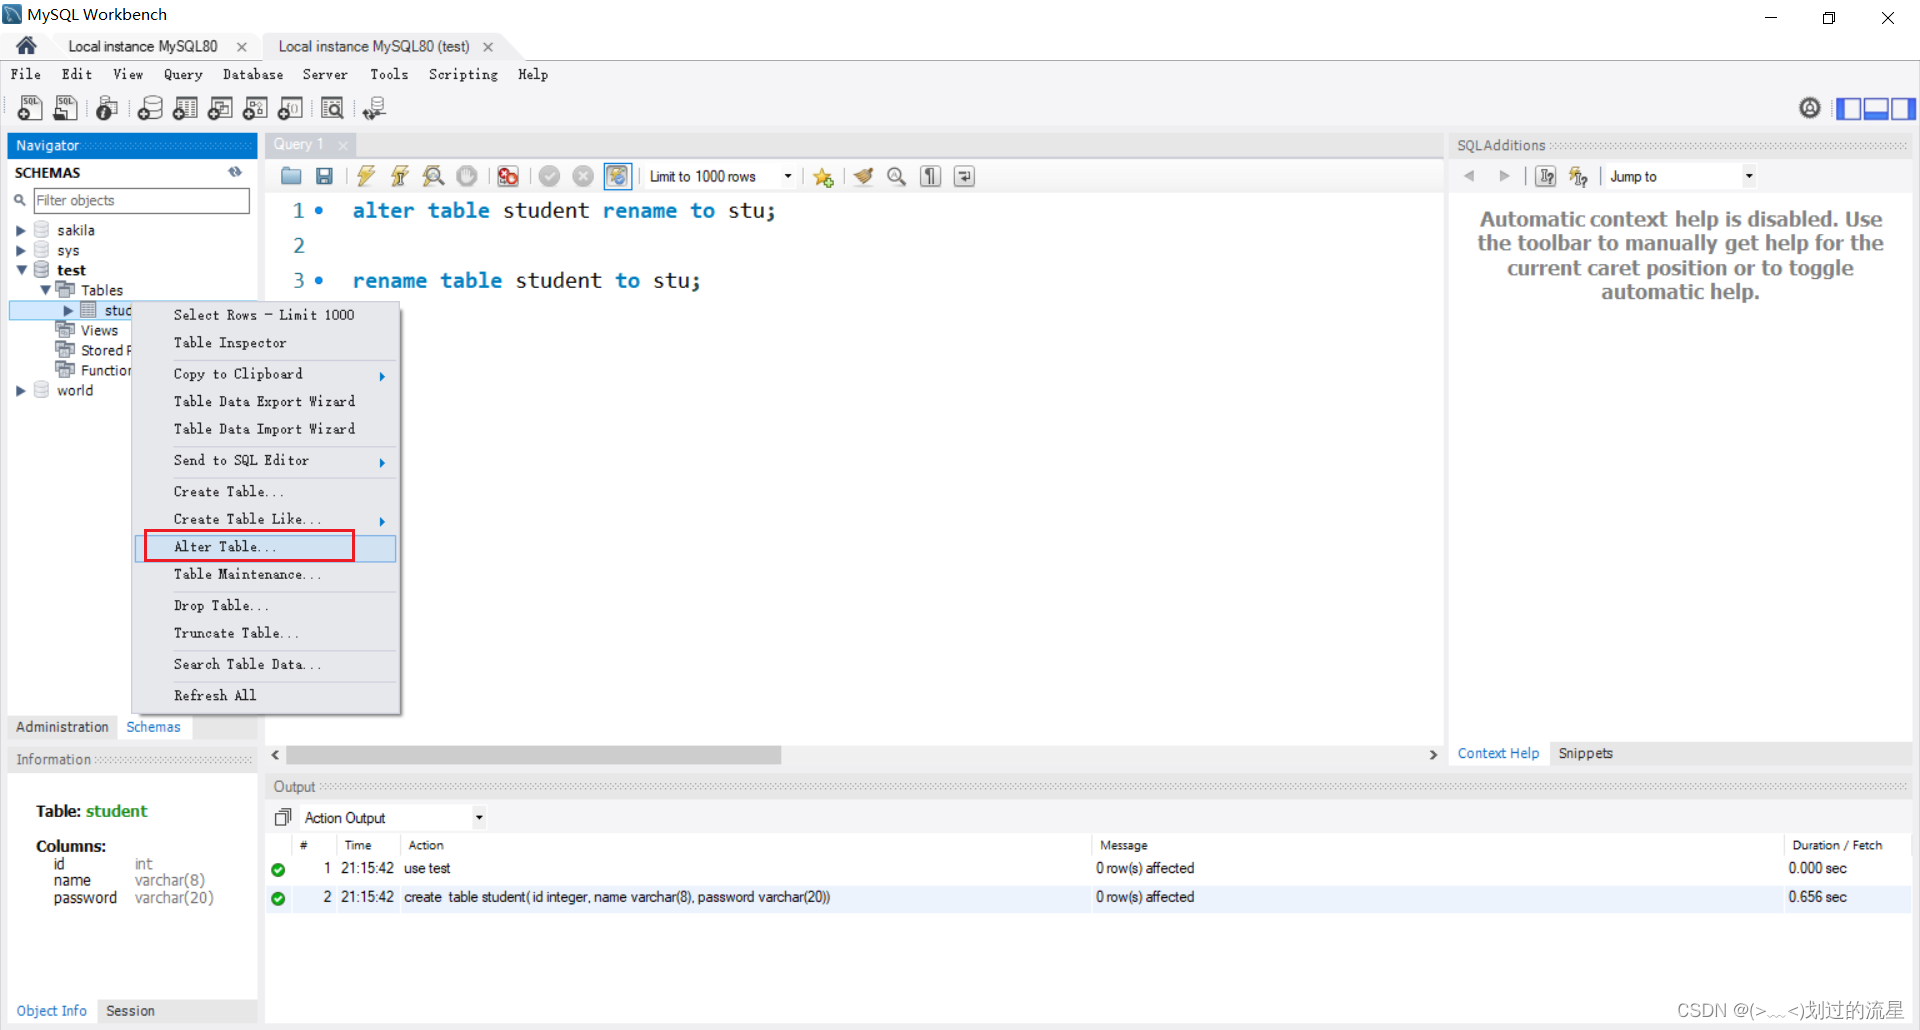Select Views node under test schema
1920x1030 pixels.
point(99,330)
